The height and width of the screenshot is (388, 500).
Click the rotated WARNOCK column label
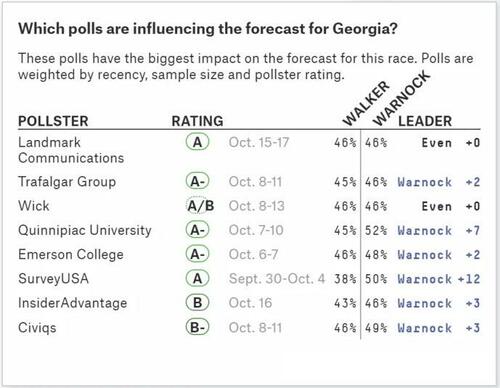pos(401,98)
